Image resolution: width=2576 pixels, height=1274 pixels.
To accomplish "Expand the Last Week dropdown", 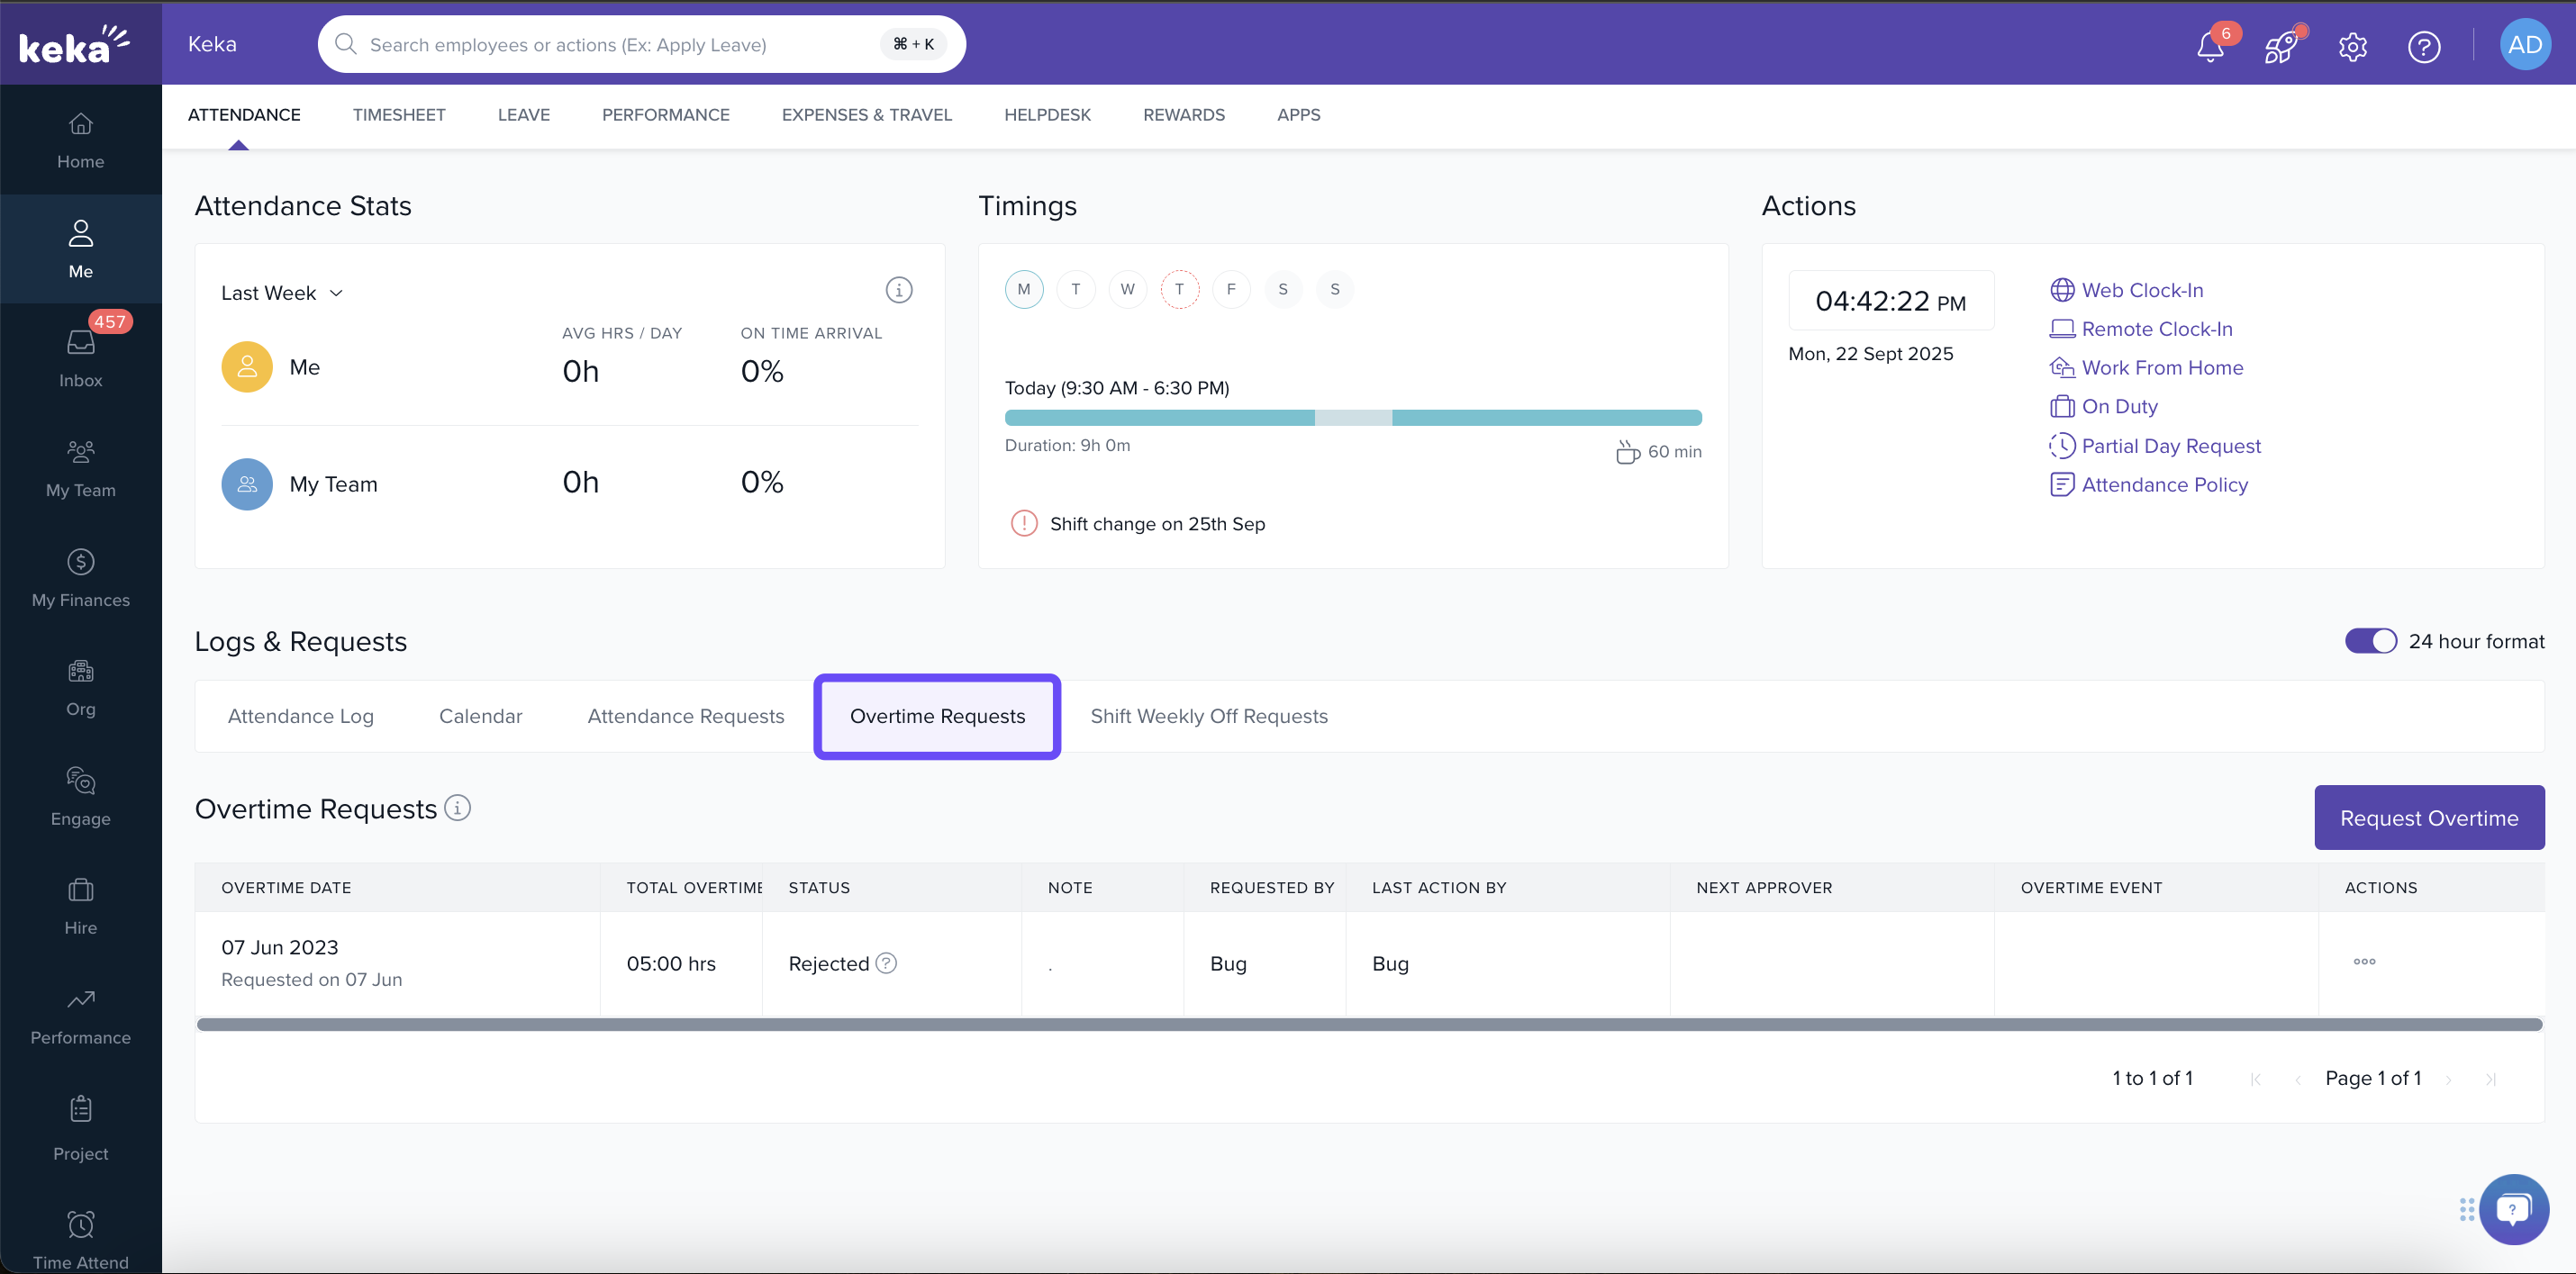I will pos(282,293).
